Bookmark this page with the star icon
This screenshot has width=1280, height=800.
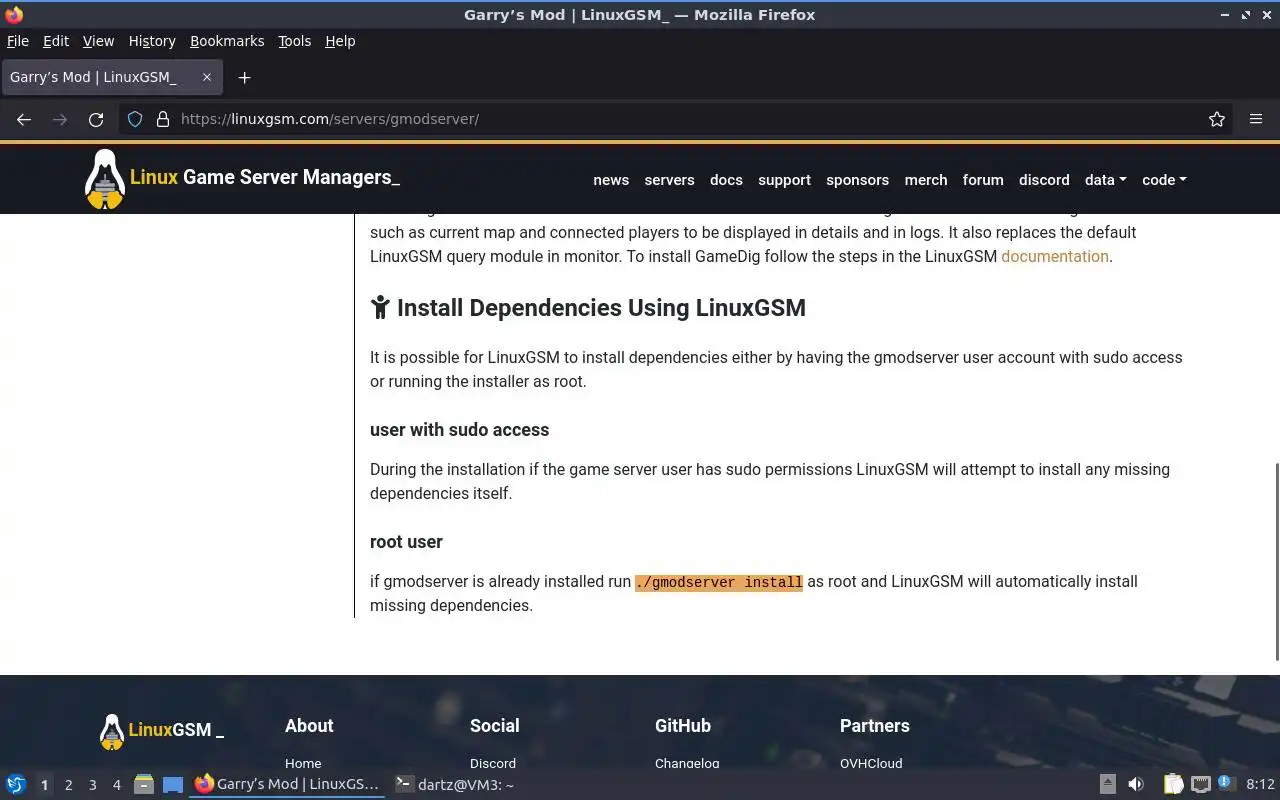(x=1217, y=119)
